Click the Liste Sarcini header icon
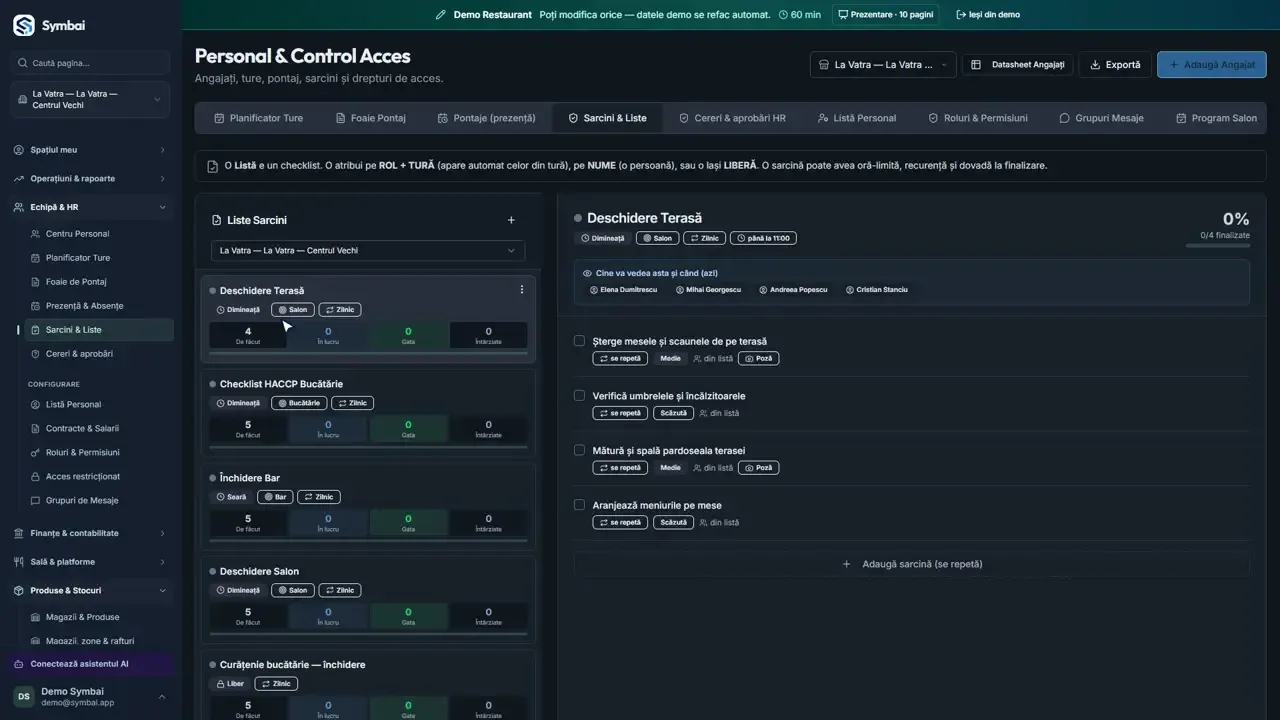Image resolution: width=1280 pixels, height=720 pixels. [217, 220]
